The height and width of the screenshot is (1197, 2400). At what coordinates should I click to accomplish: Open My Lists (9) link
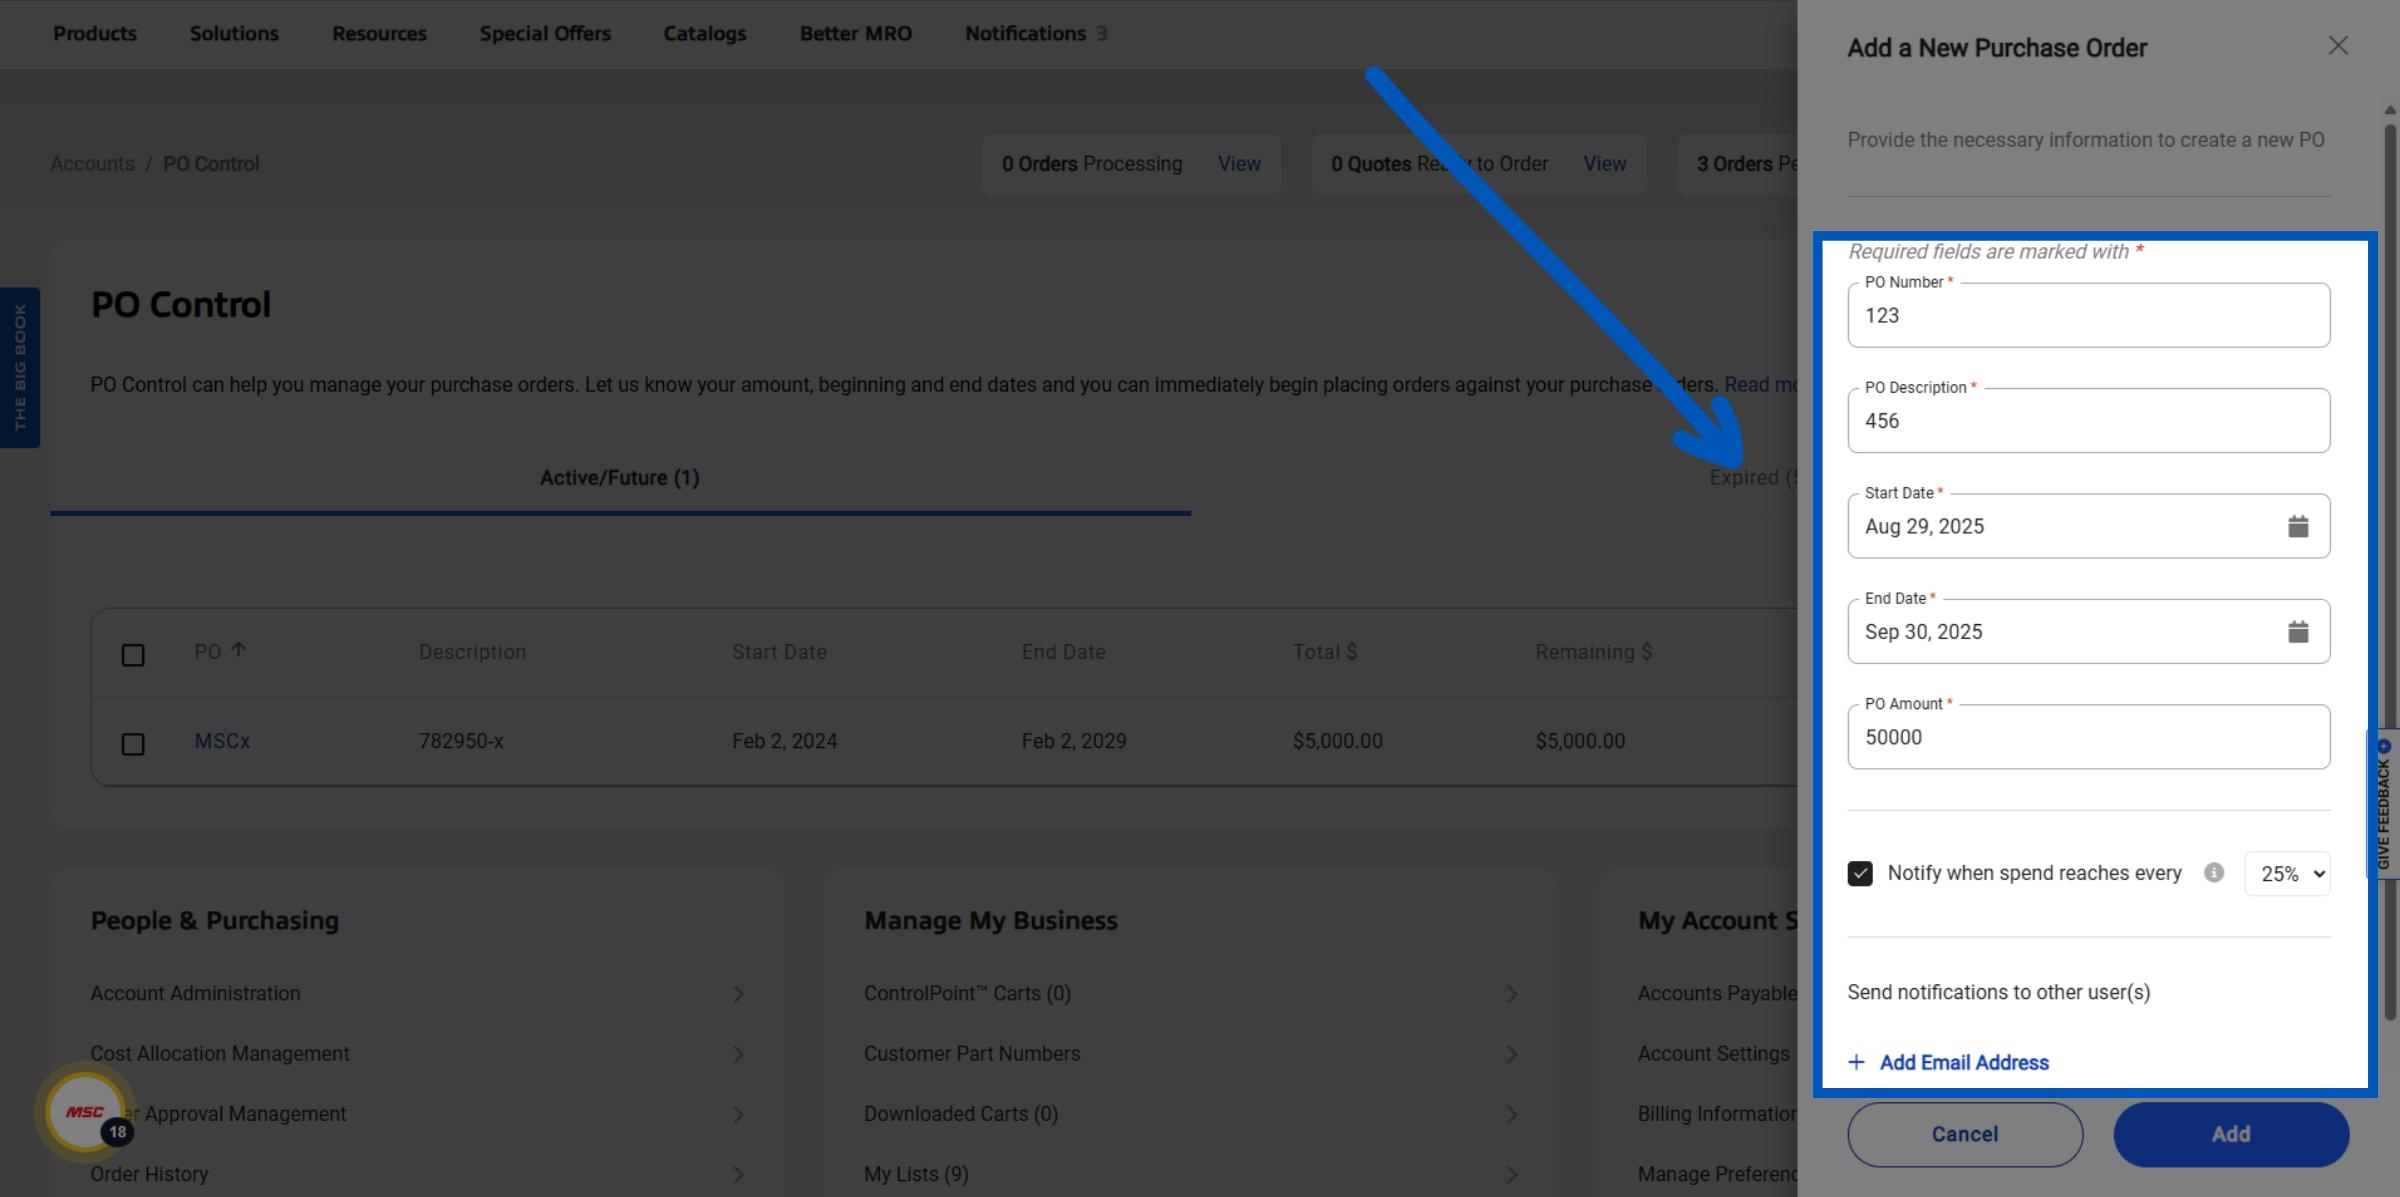click(x=916, y=1174)
